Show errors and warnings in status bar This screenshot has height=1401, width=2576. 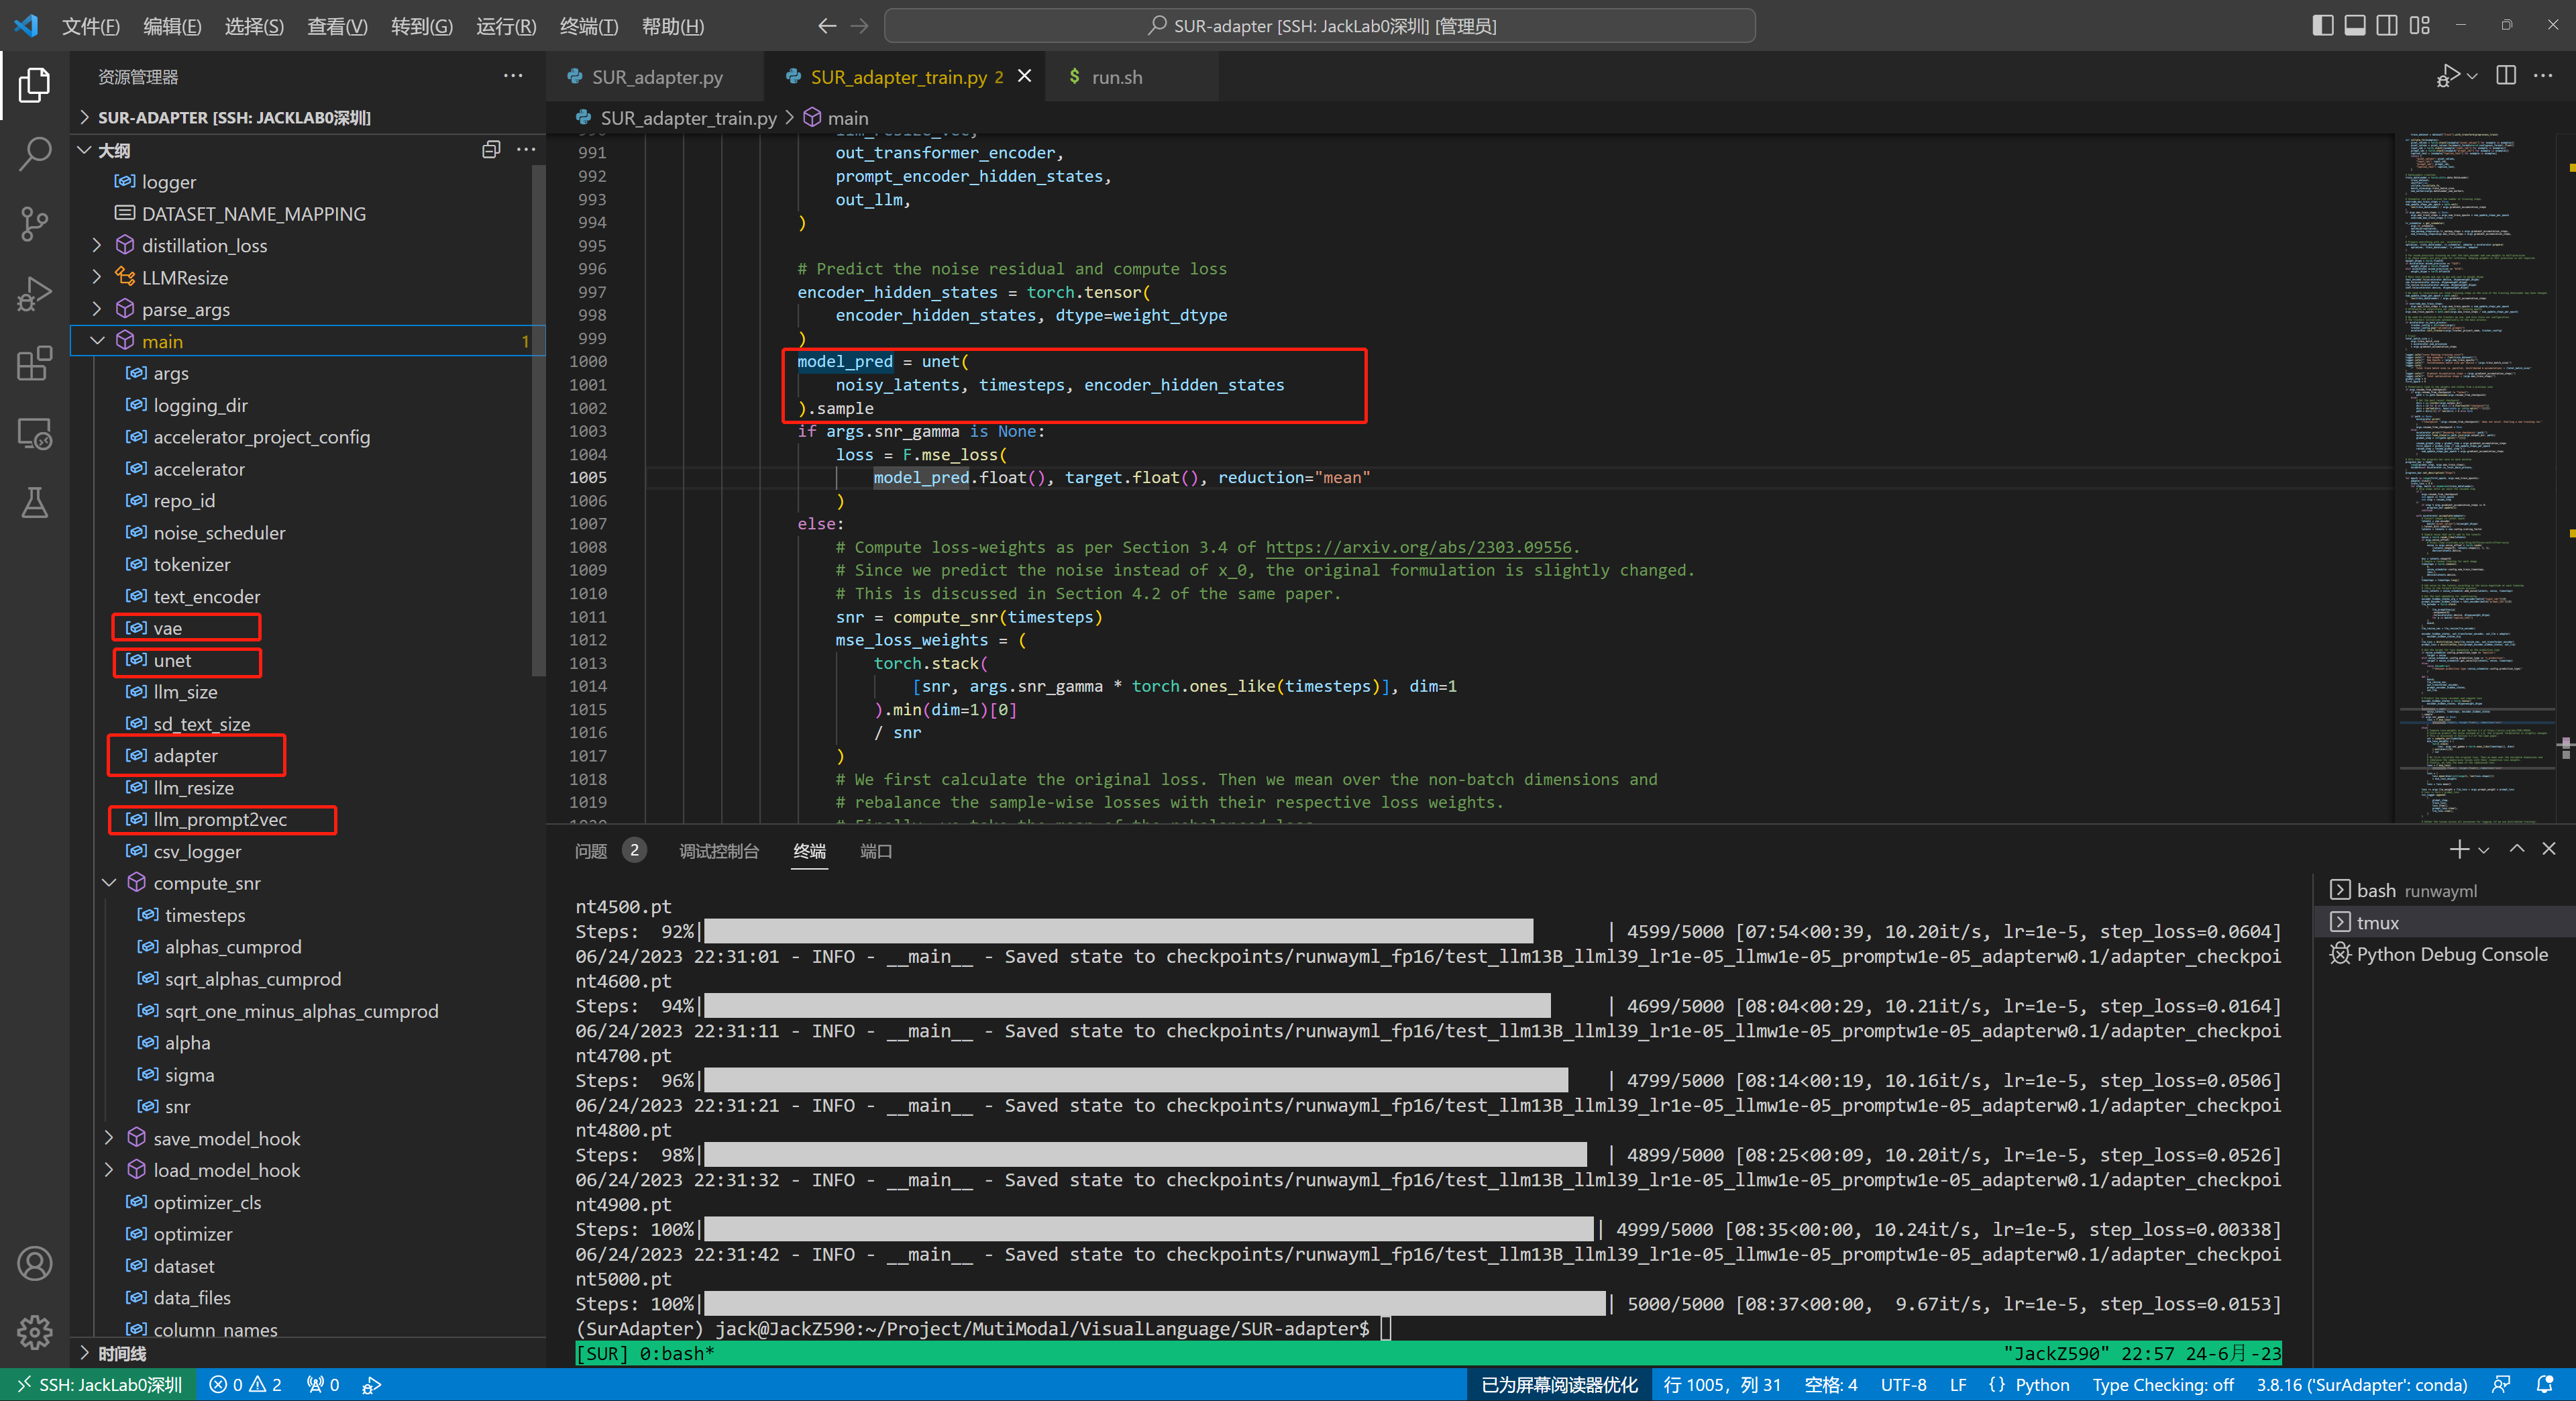click(x=245, y=1385)
